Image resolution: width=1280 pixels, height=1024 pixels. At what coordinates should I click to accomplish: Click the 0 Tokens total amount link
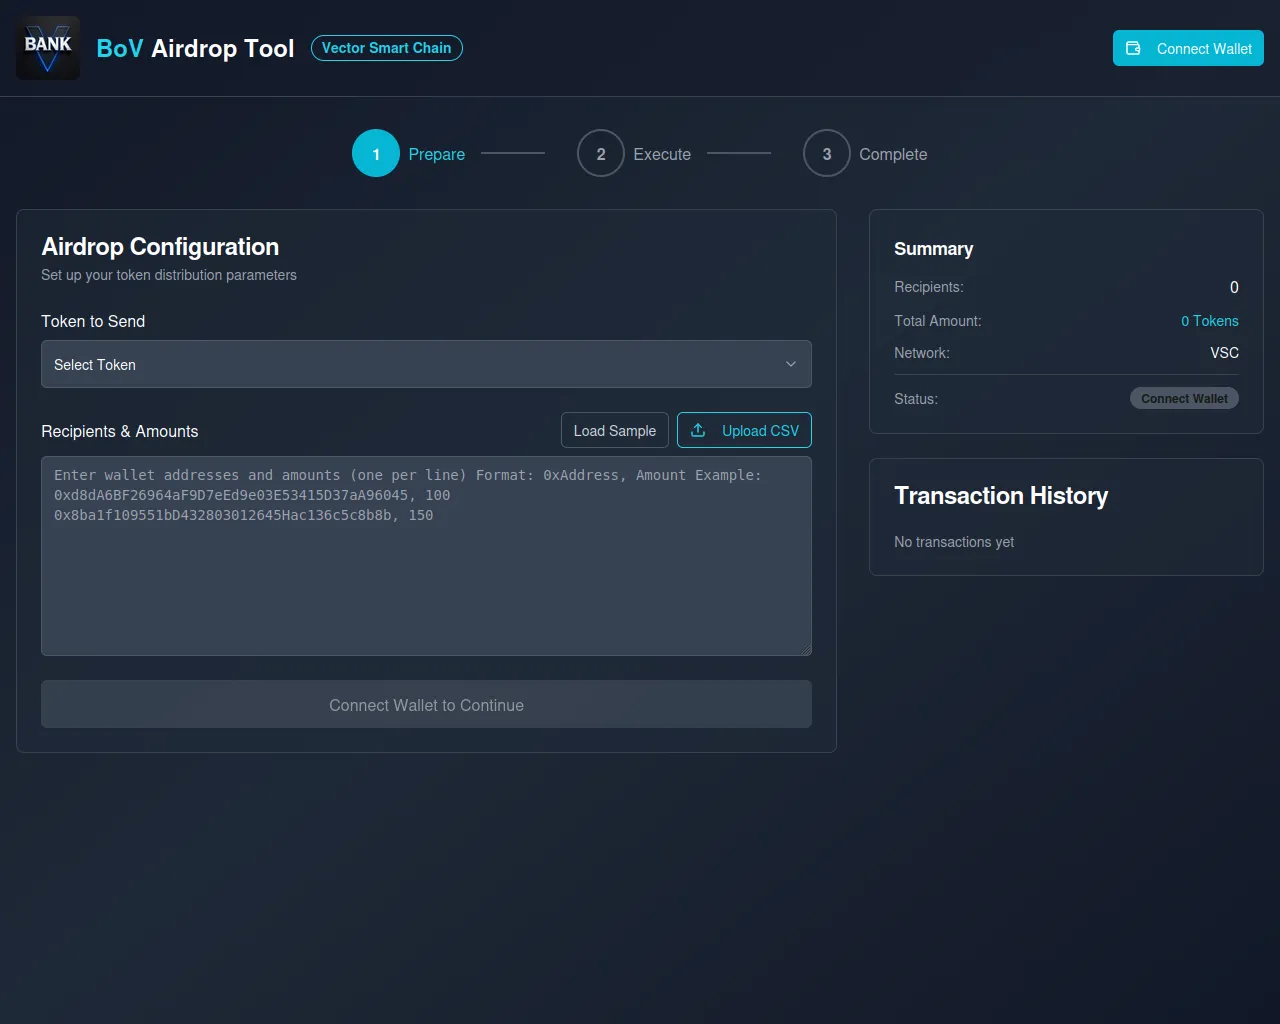(x=1209, y=321)
